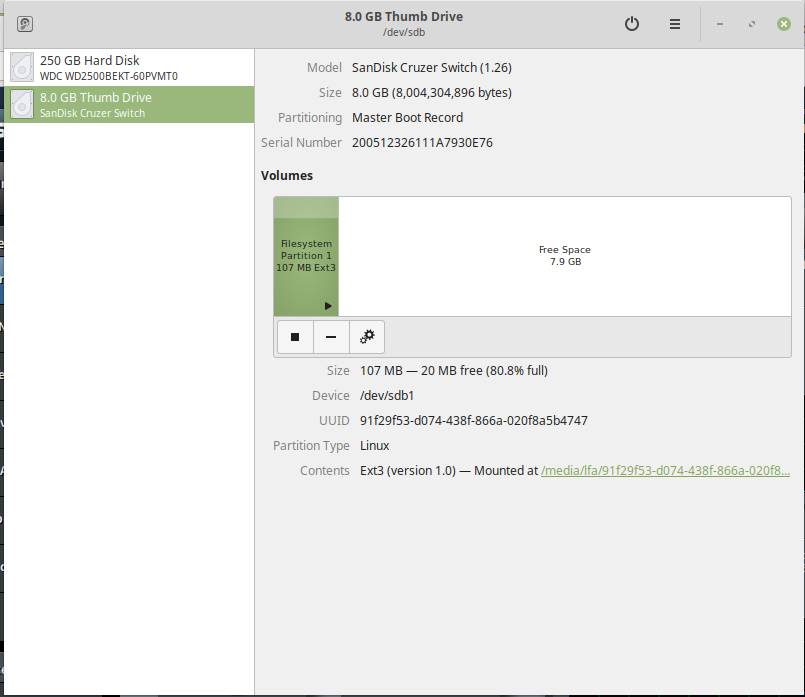
Task: Close the Disks window
Action: pos(783,24)
